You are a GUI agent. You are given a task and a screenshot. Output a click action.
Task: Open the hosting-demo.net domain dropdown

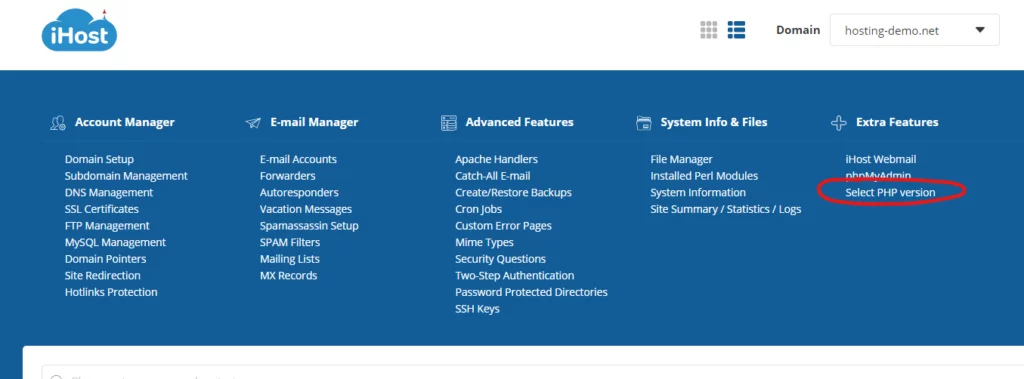click(914, 30)
